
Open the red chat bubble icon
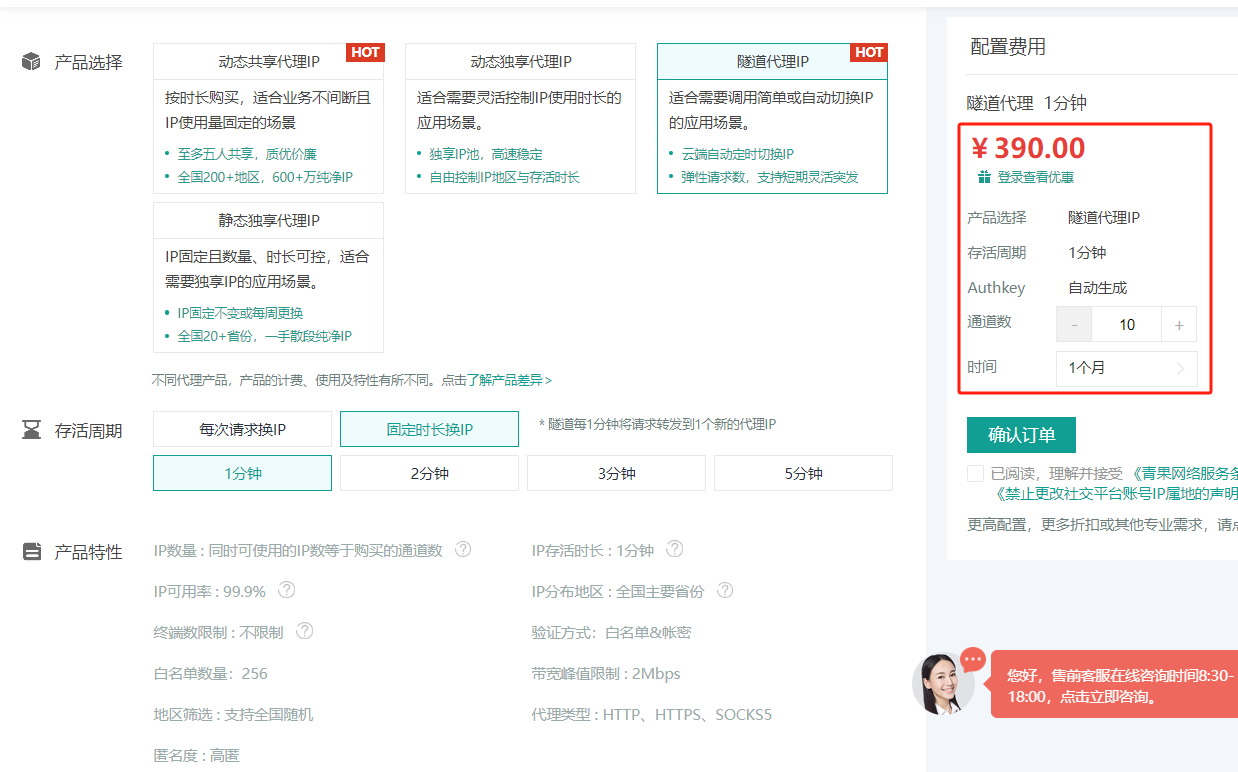(x=973, y=659)
